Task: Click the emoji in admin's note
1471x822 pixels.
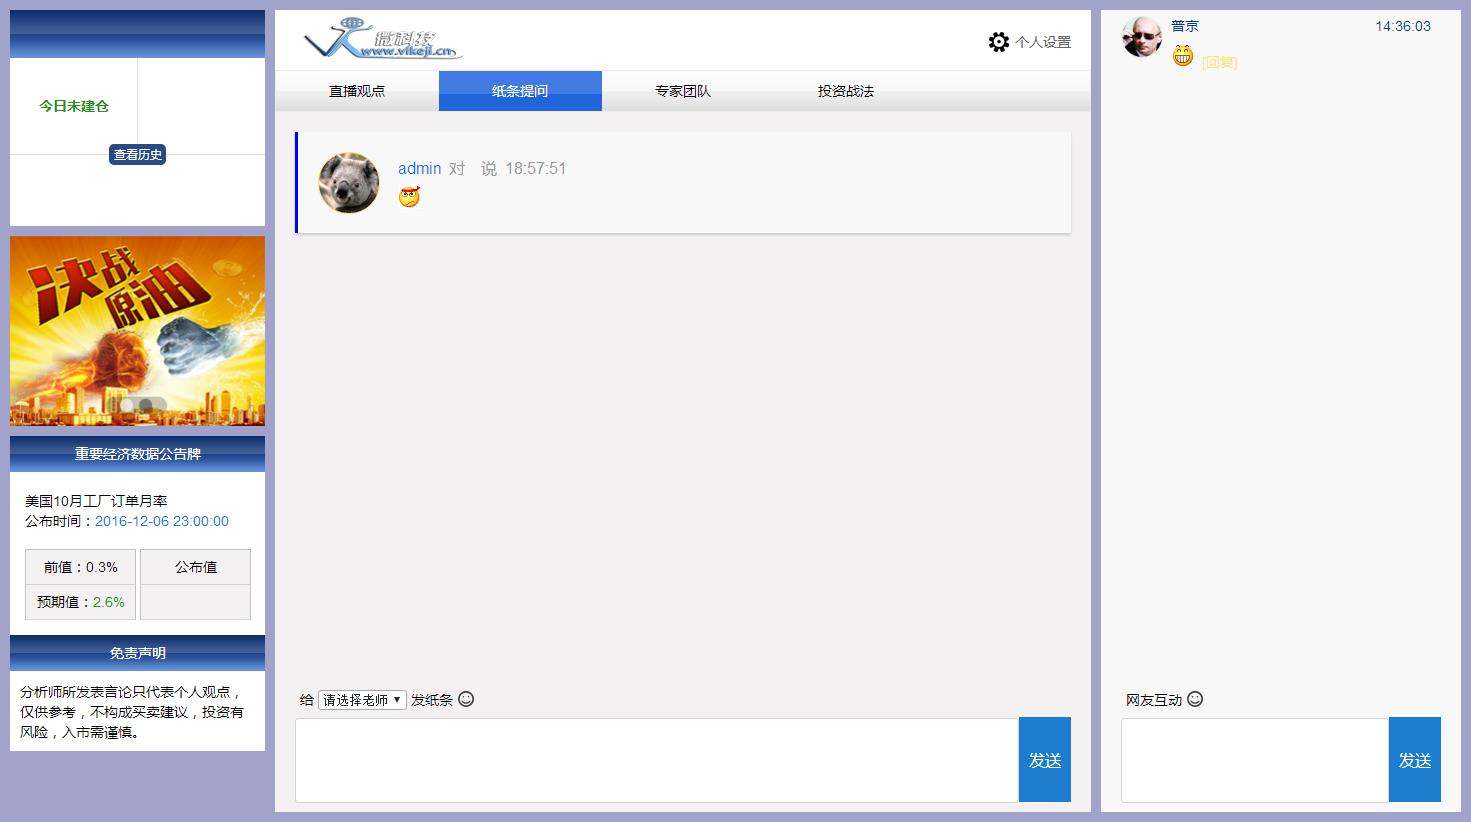Action: 409,196
